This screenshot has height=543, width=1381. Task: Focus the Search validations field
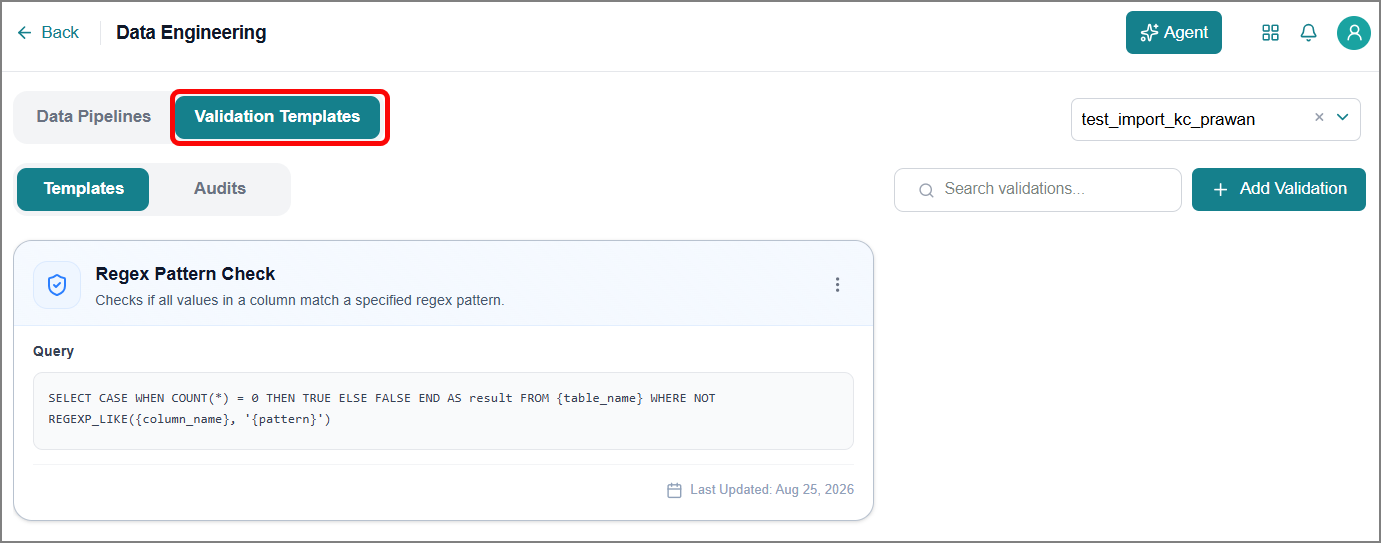1038,190
